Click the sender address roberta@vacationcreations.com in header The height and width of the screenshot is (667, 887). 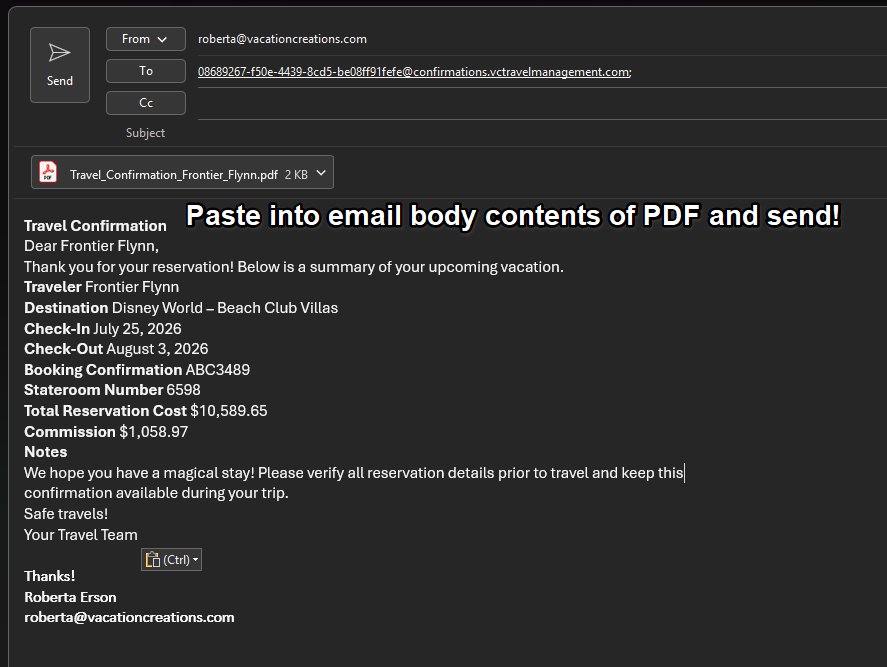pyautogui.click(x=282, y=39)
